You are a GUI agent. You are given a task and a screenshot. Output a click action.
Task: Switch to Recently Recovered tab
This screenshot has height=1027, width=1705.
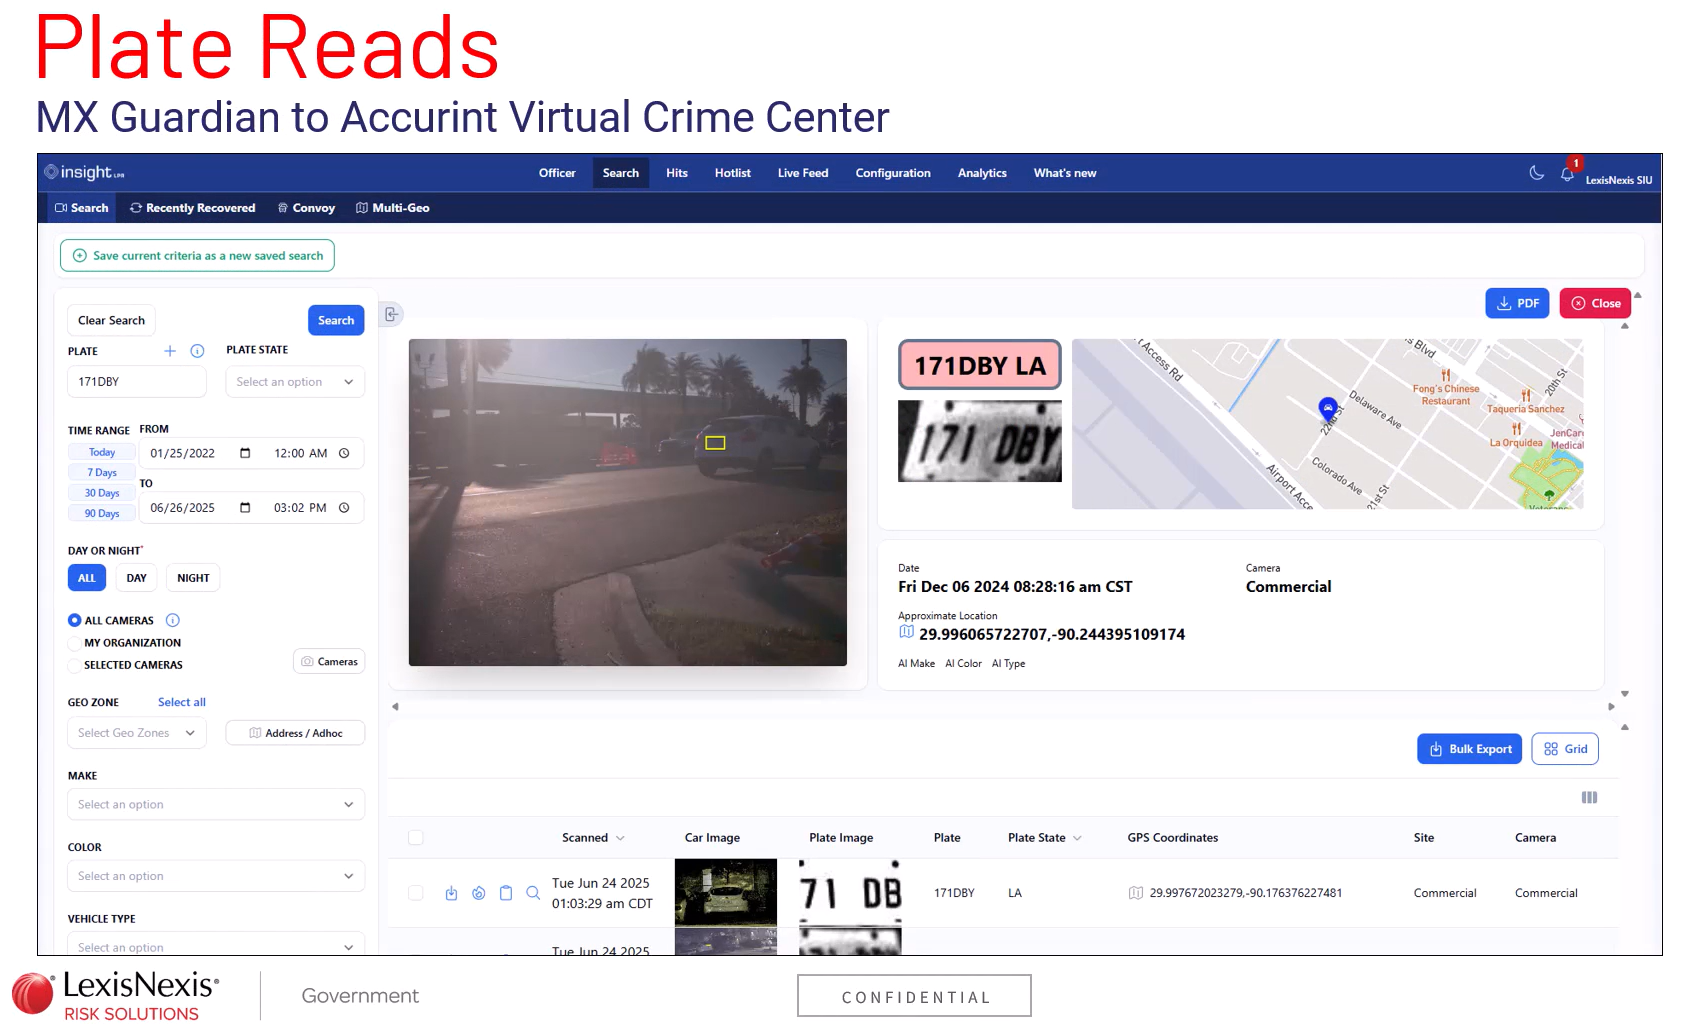[x=193, y=208]
